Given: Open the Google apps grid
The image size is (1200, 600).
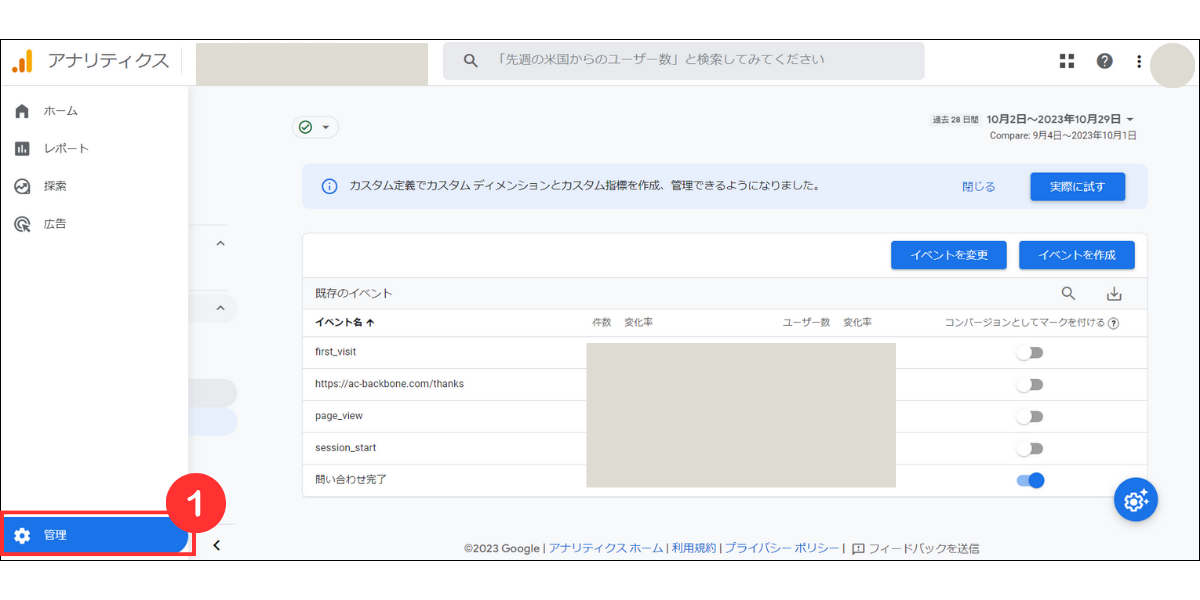Looking at the screenshot, I should [1067, 61].
